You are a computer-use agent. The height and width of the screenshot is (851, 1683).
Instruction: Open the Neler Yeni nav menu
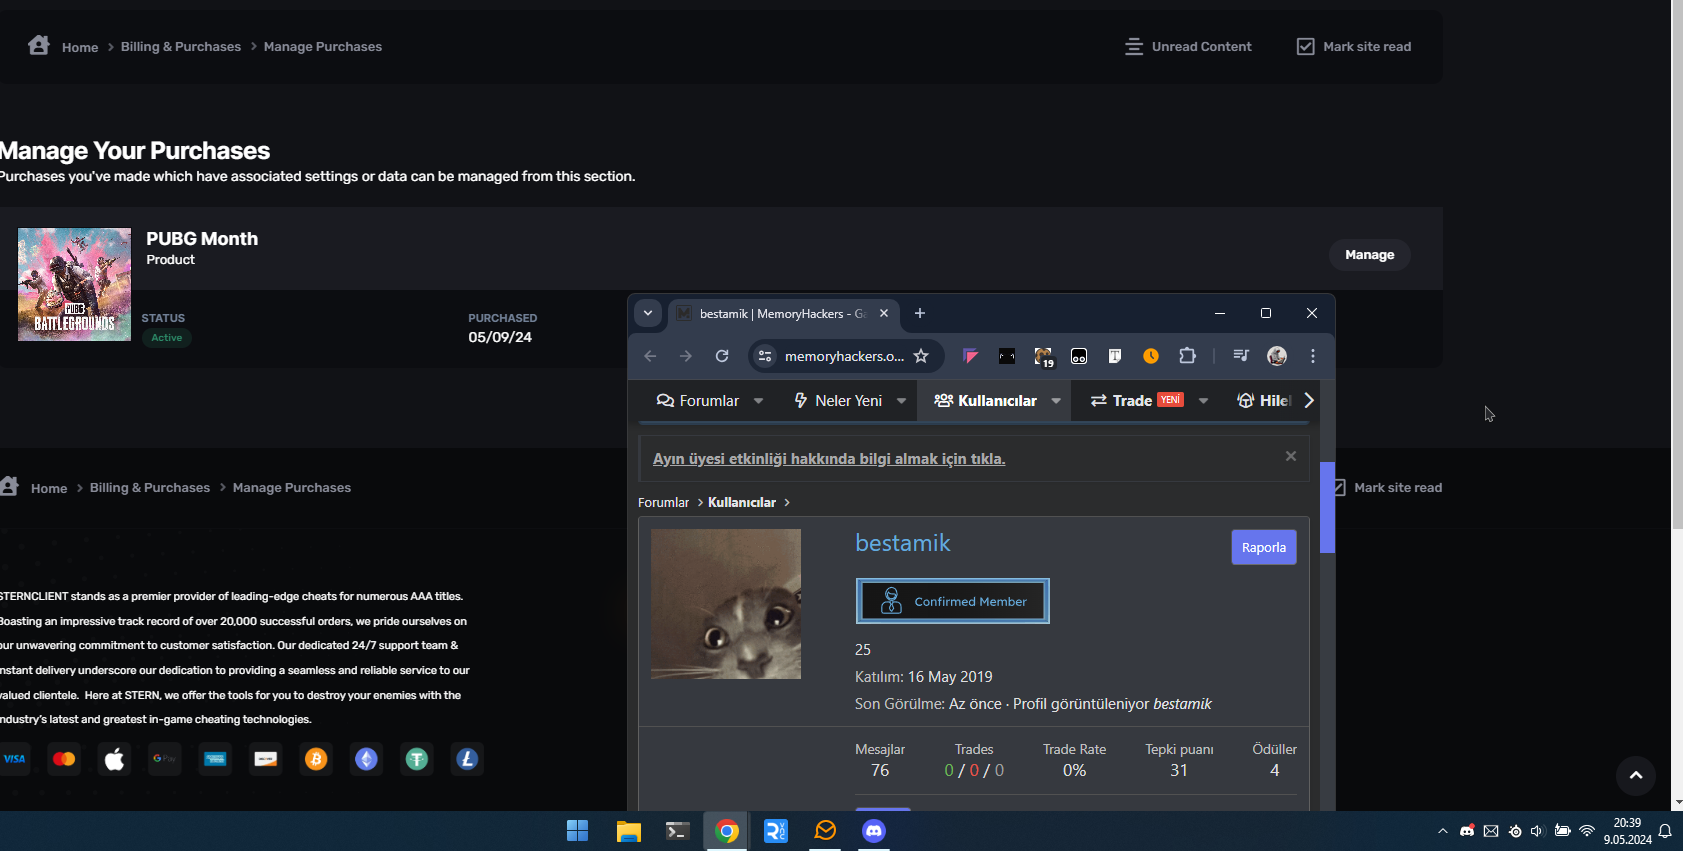(x=837, y=401)
